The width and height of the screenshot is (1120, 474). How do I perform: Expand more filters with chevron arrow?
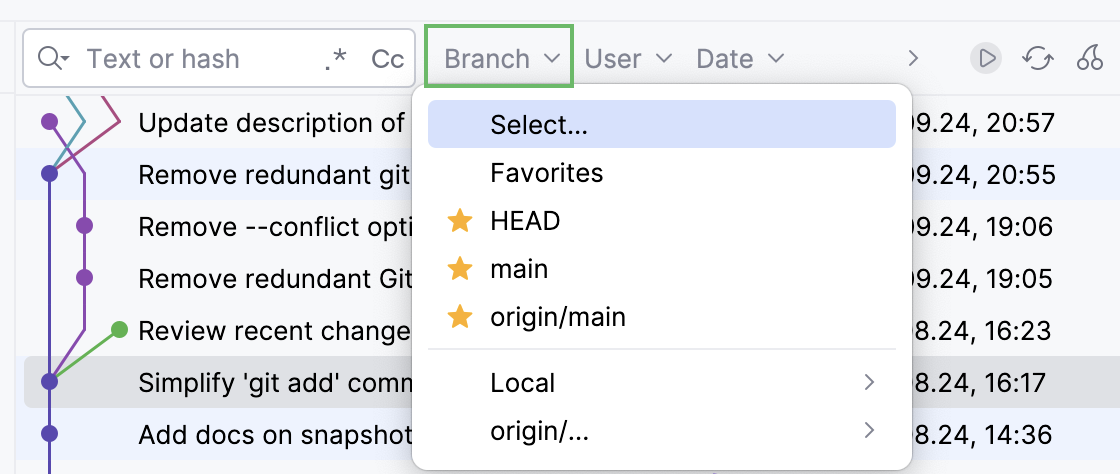pos(912,59)
